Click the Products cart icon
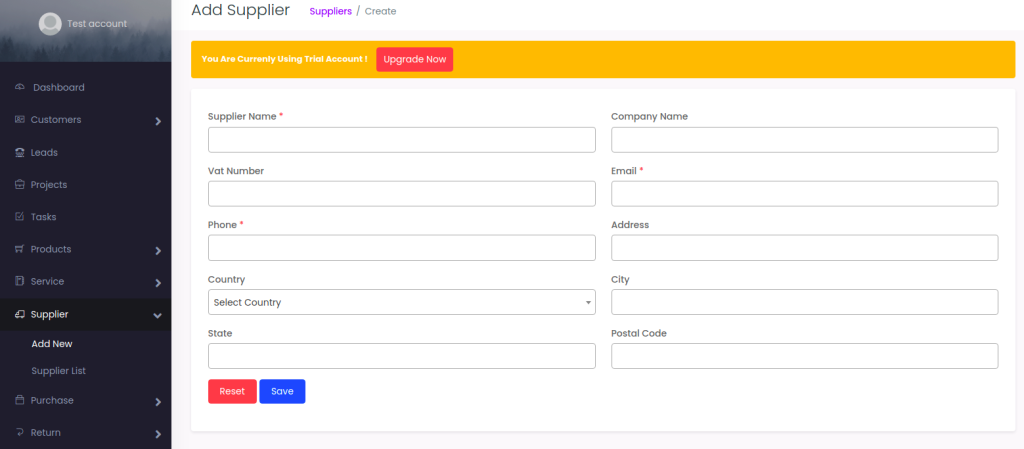Screen dimensions: 1024x449 tap(20, 249)
